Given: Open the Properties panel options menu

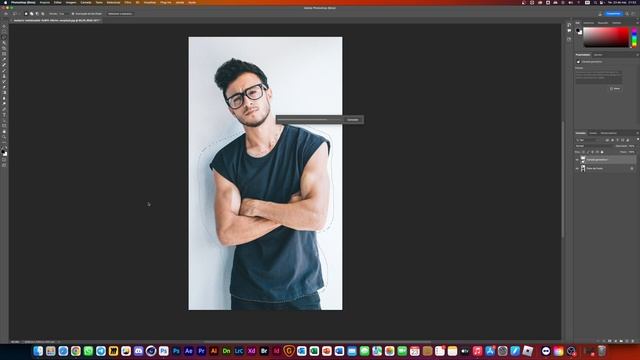Looking at the screenshot, I should point(637,55).
